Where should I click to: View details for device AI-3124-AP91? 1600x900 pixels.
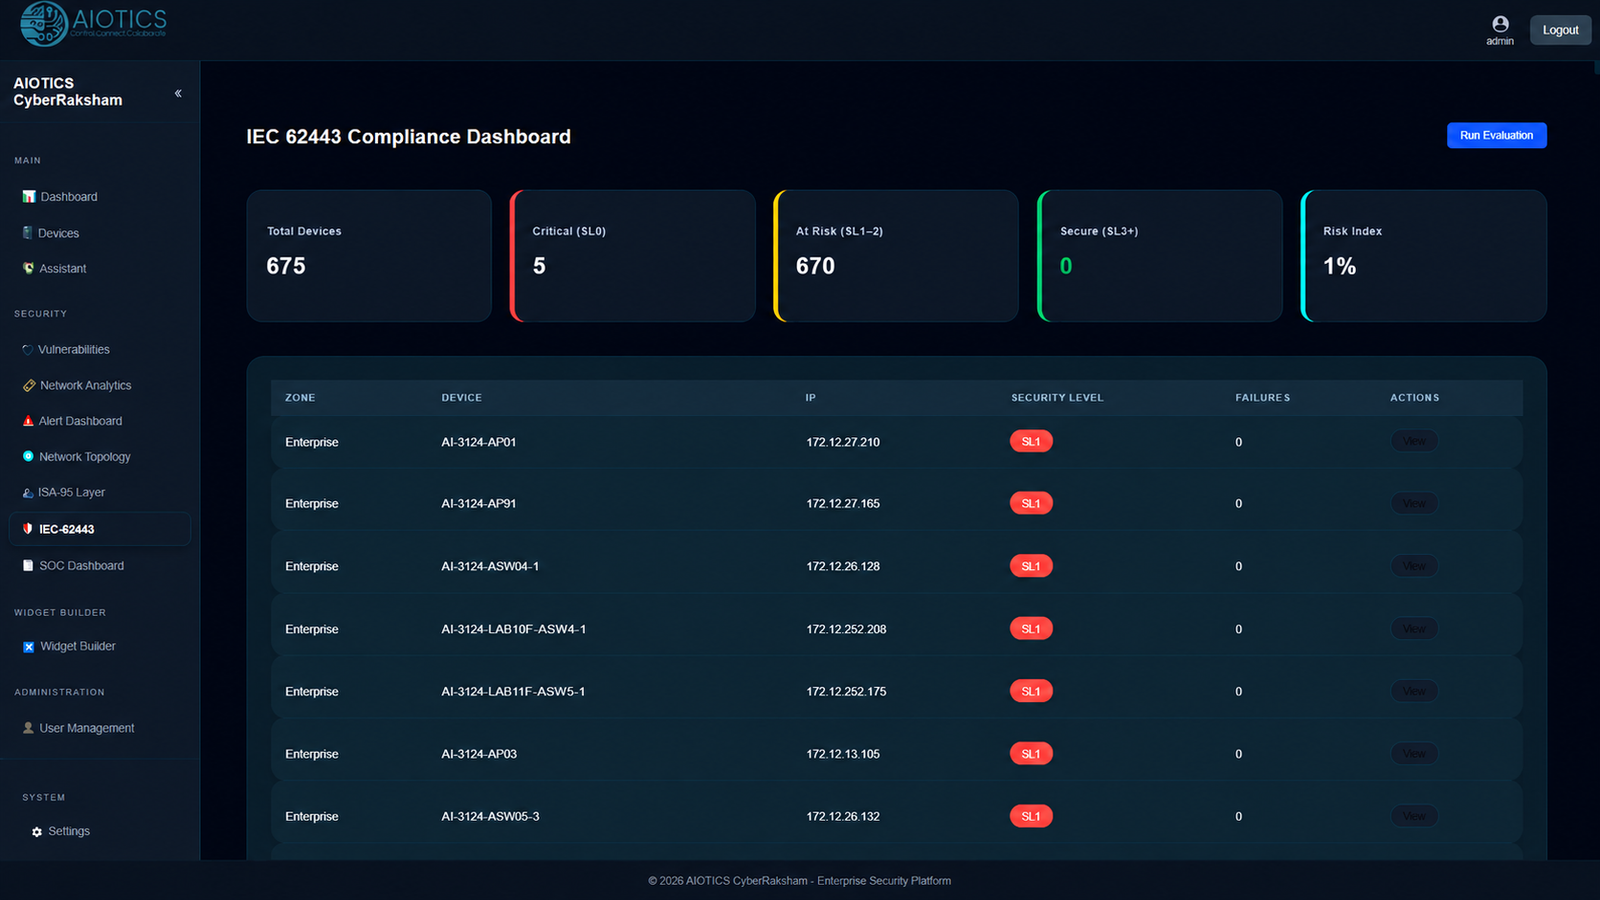point(1414,503)
